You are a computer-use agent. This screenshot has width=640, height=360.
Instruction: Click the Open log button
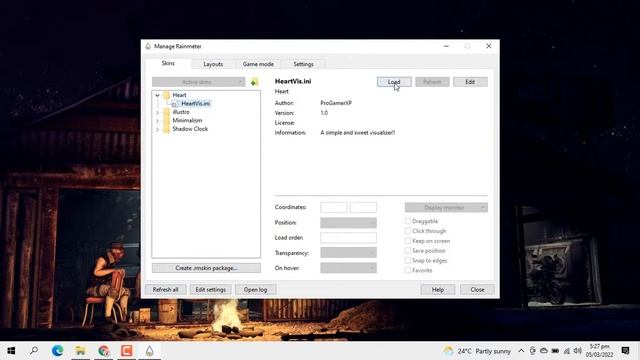(x=256, y=289)
